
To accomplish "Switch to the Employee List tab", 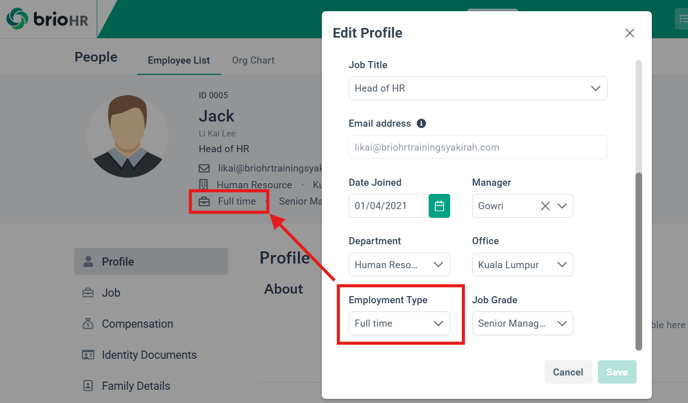I will 179,60.
